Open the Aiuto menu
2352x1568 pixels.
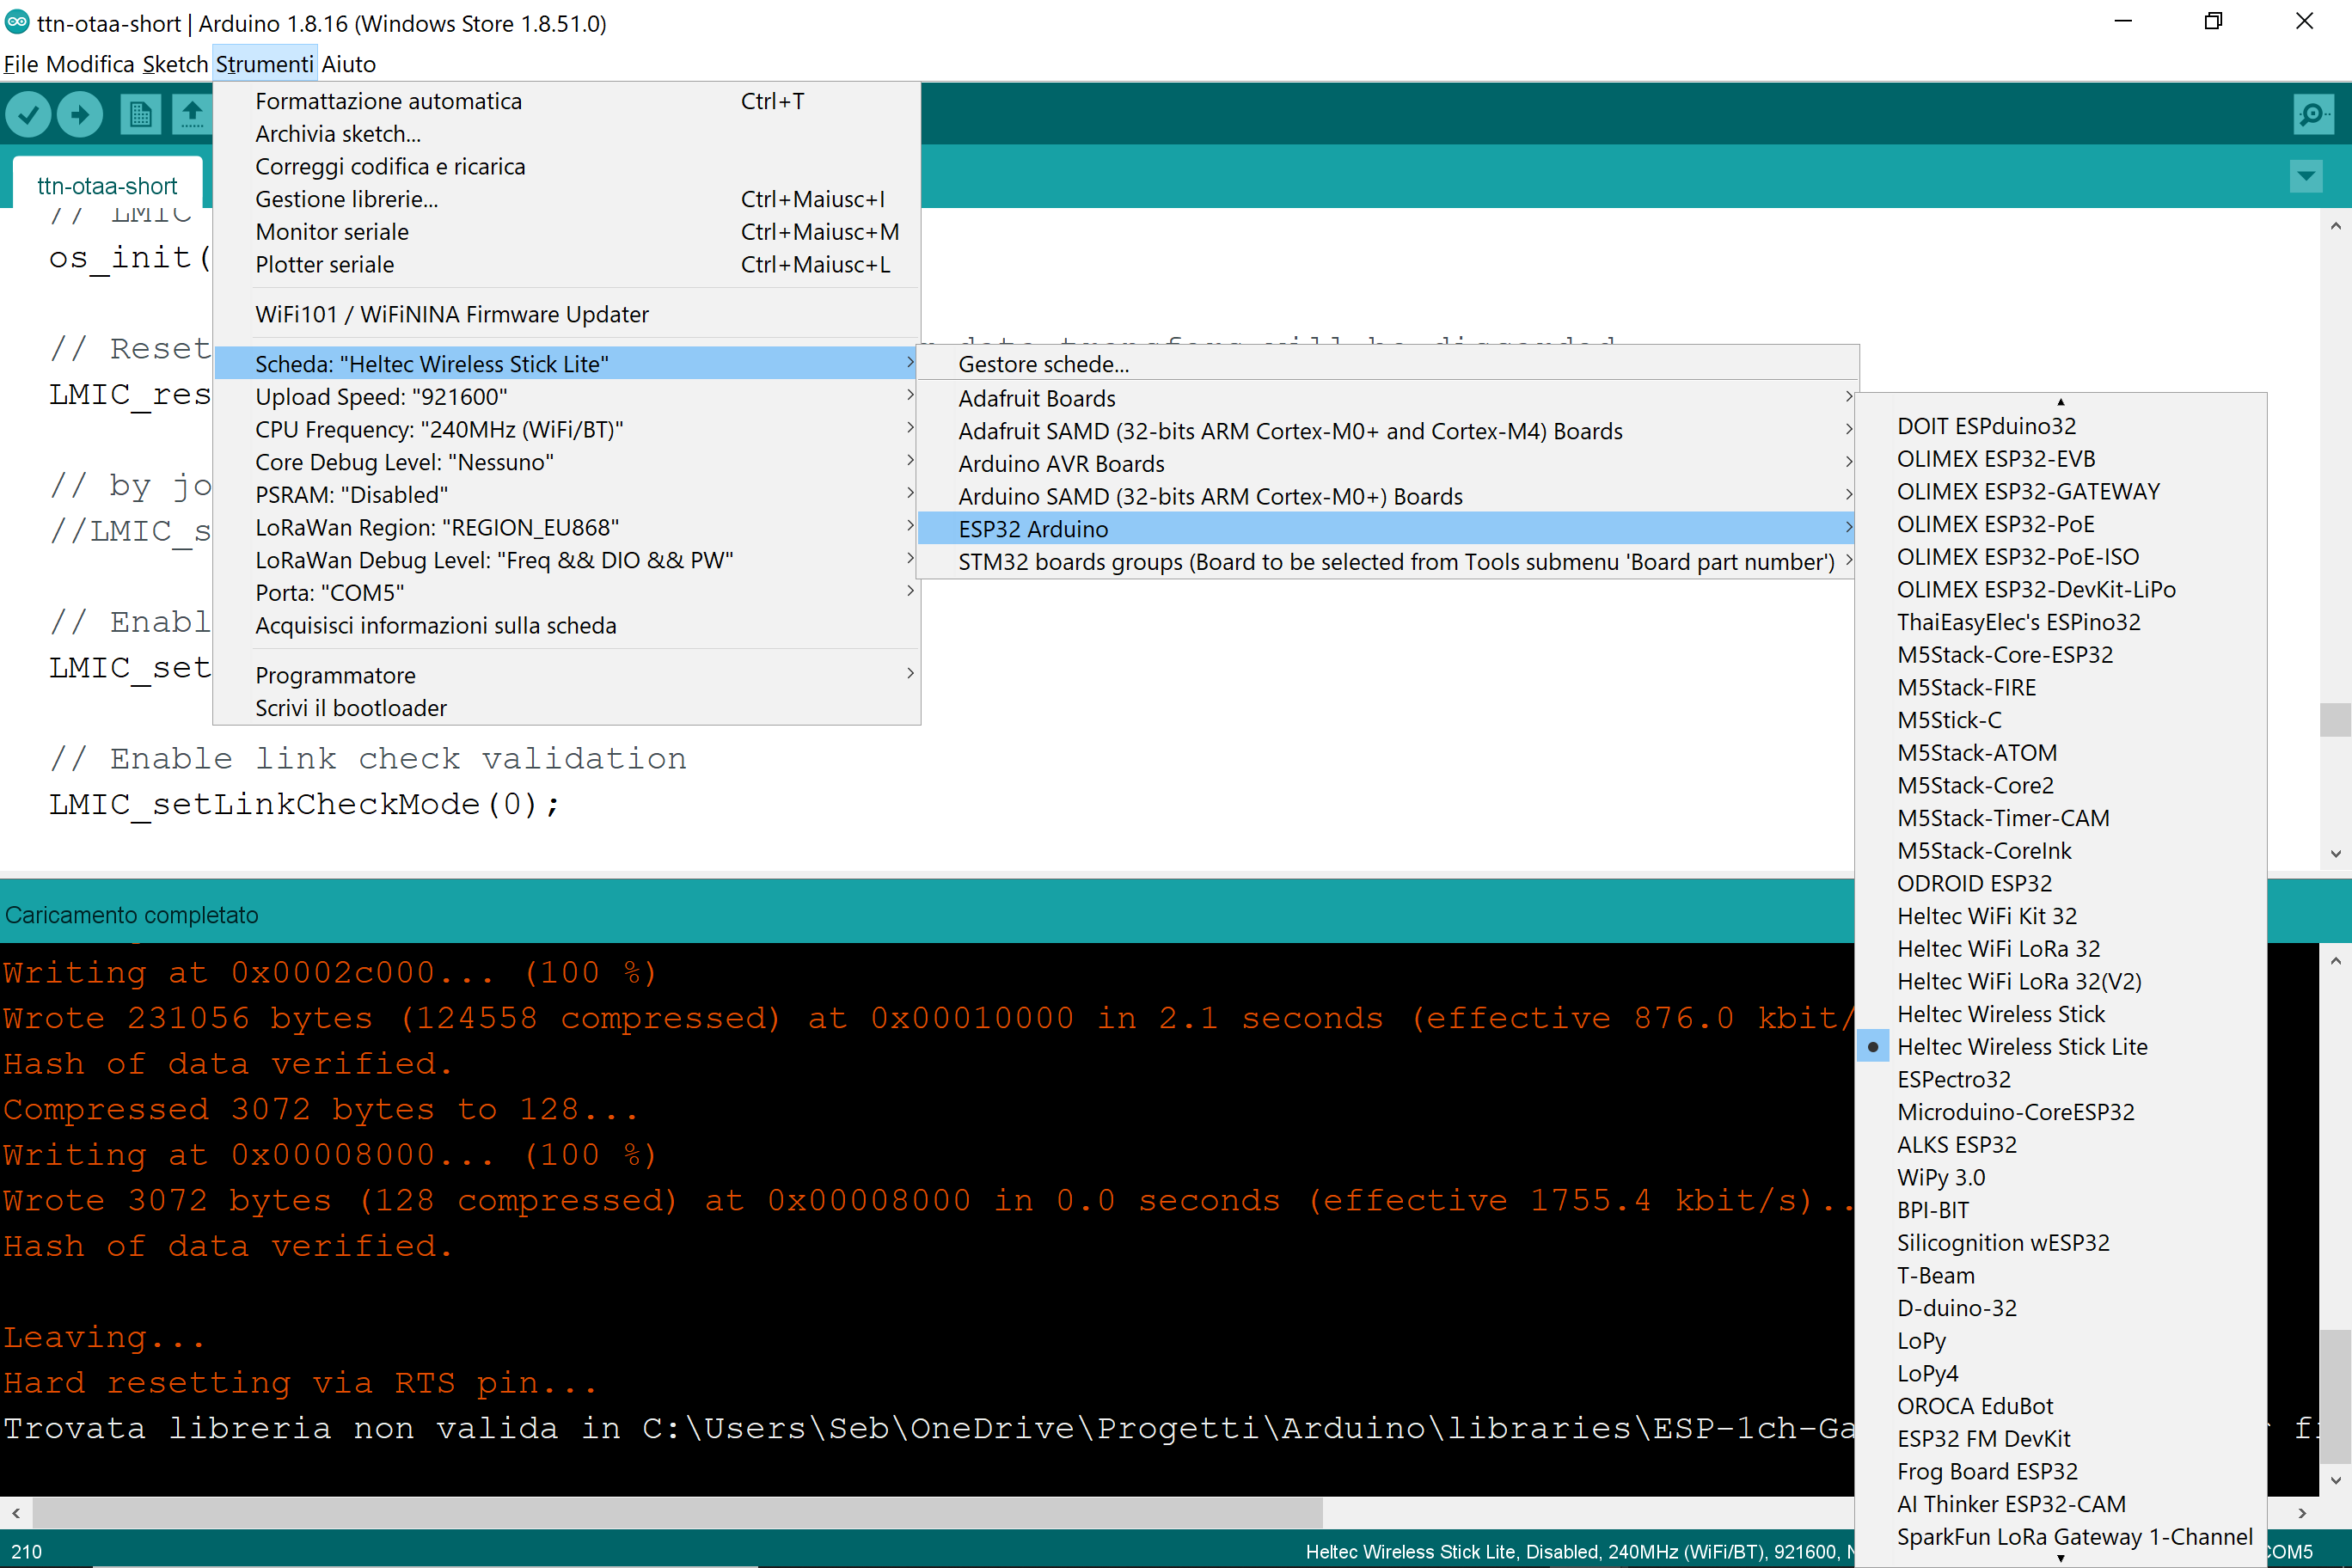coord(349,64)
